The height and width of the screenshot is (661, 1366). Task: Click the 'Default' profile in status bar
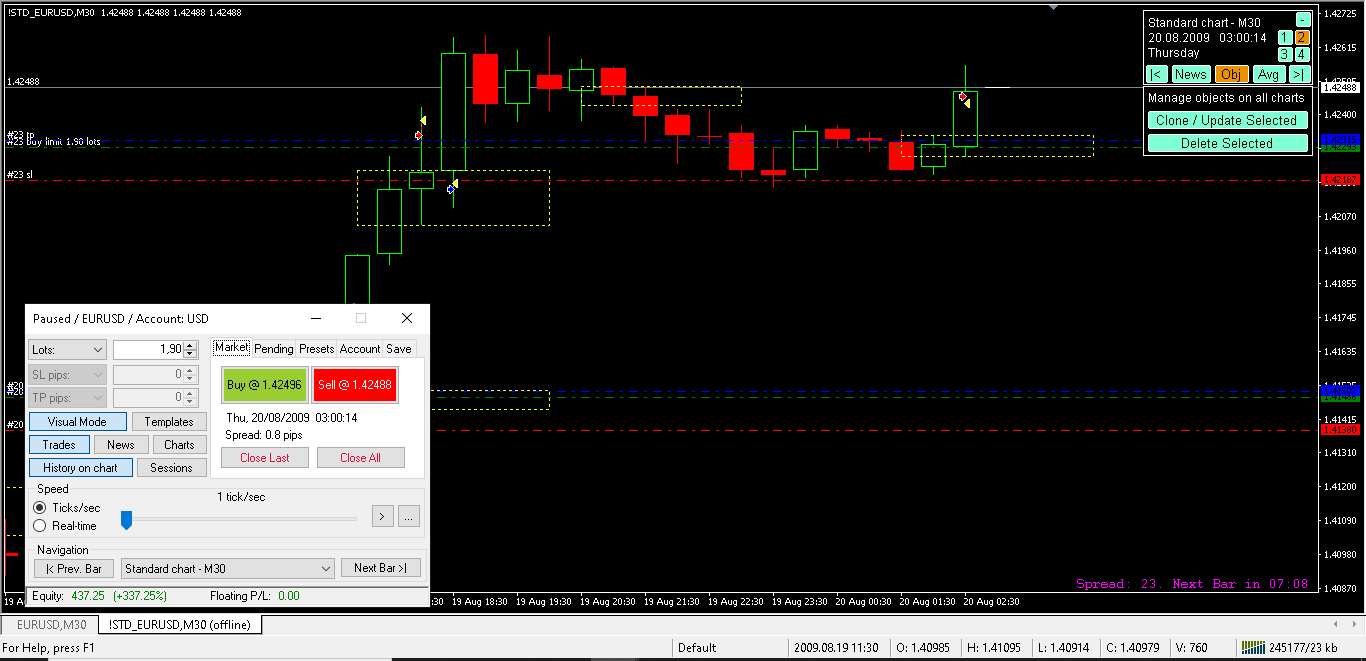click(697, 648)
